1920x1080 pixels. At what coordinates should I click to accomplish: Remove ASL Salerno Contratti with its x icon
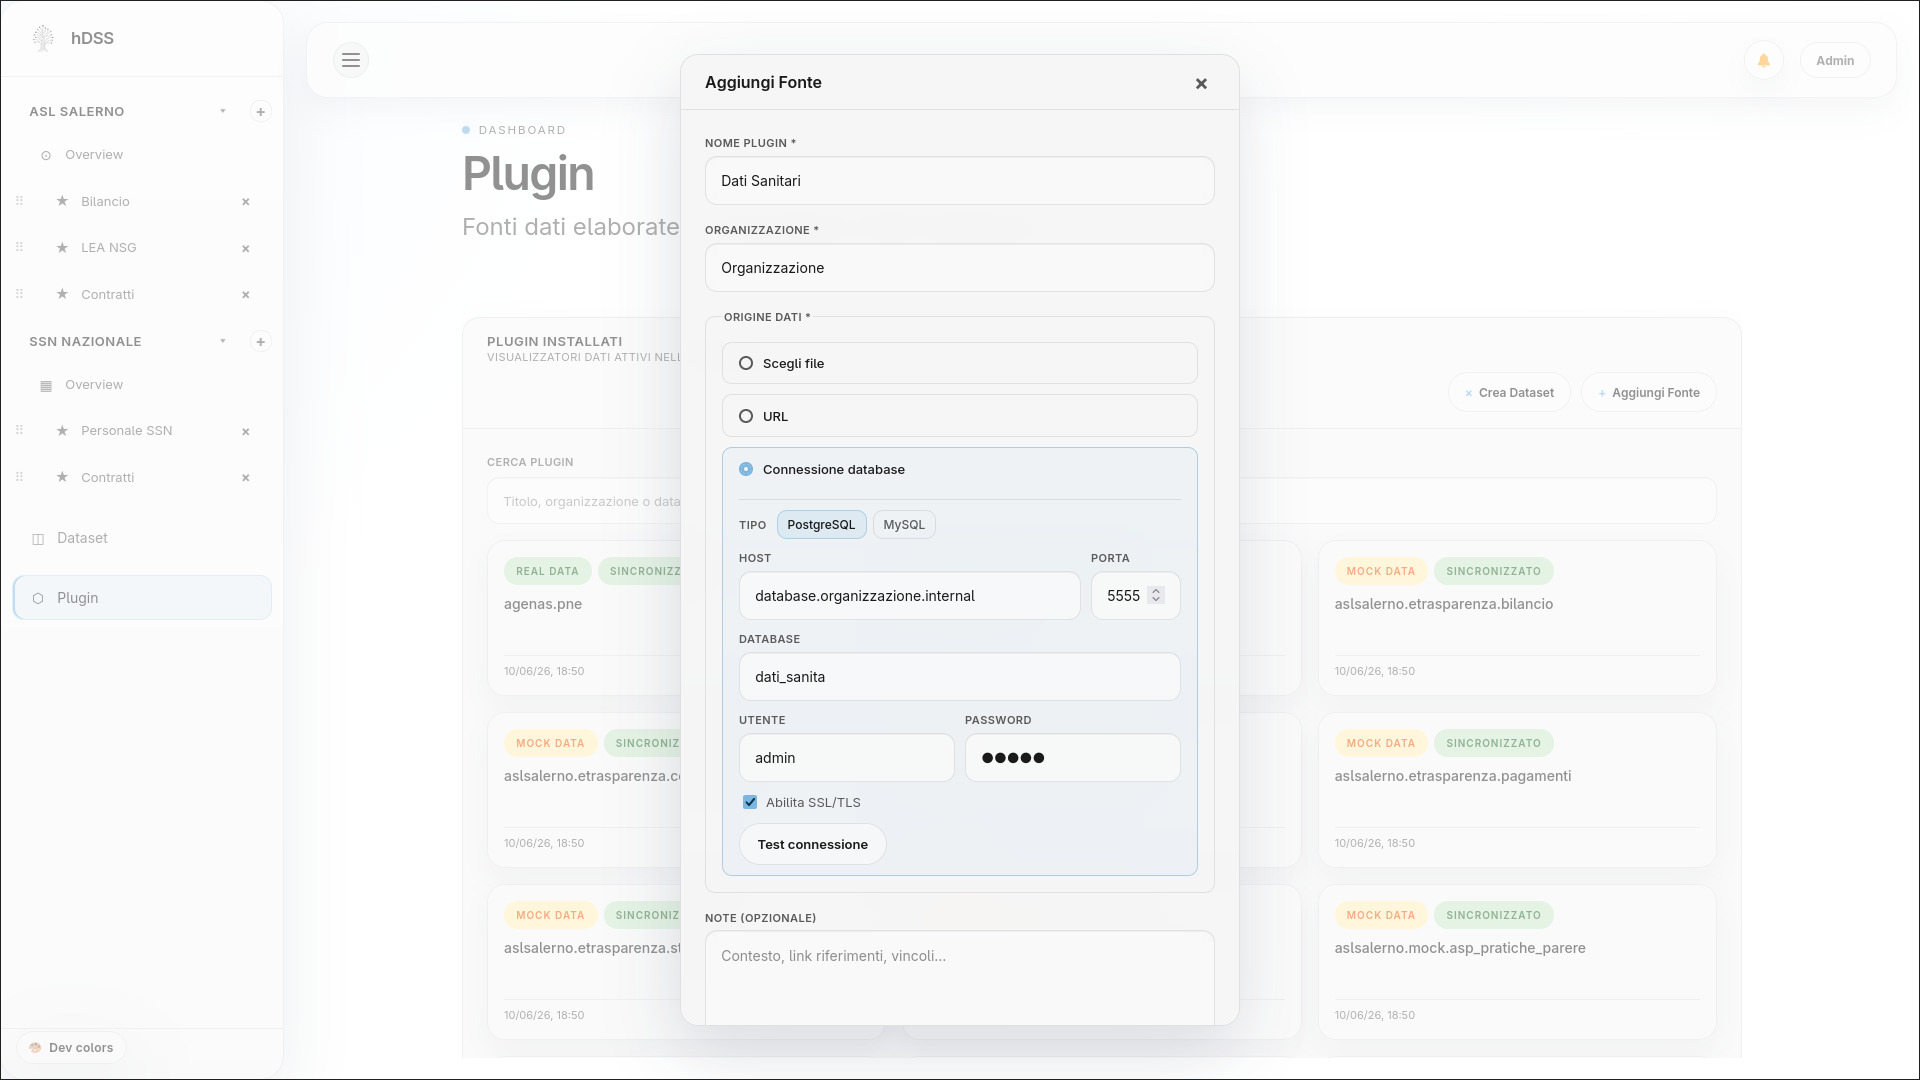pyautogui.click(x=246, y=295)
